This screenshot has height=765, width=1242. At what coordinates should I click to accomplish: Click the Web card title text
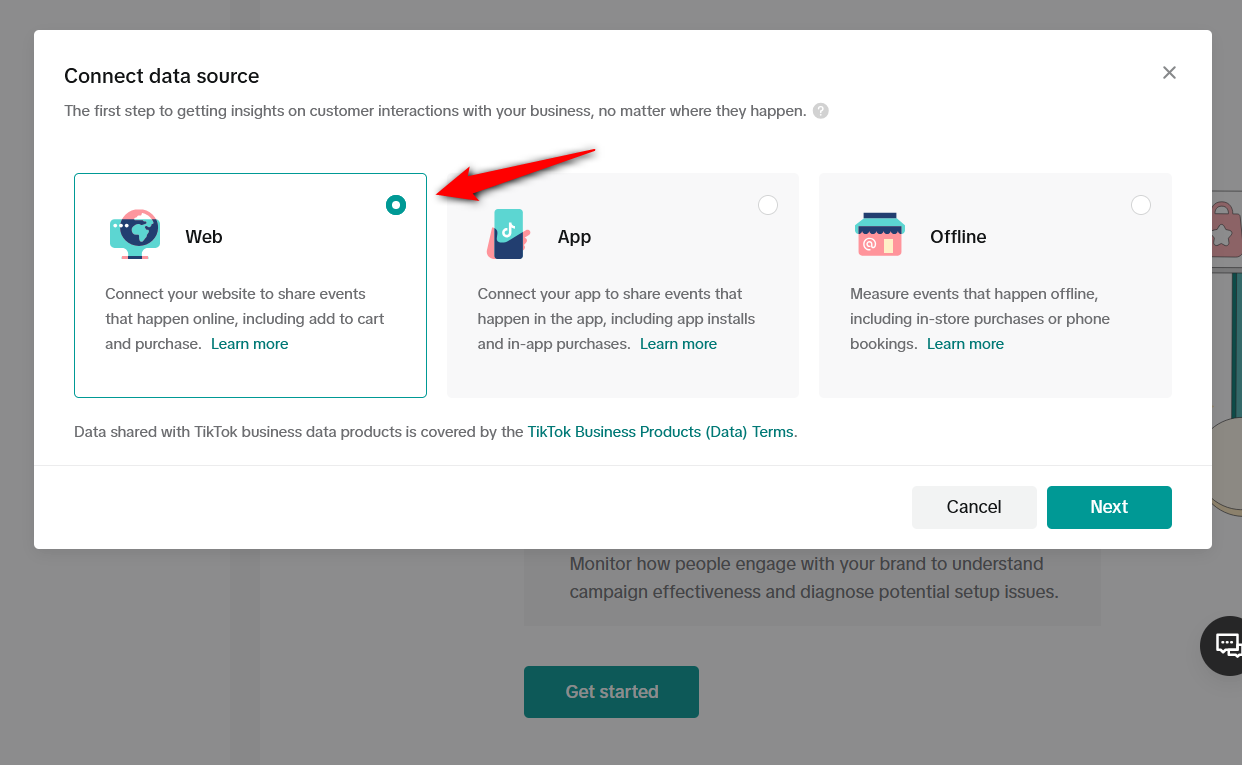(x=204, y=237)
